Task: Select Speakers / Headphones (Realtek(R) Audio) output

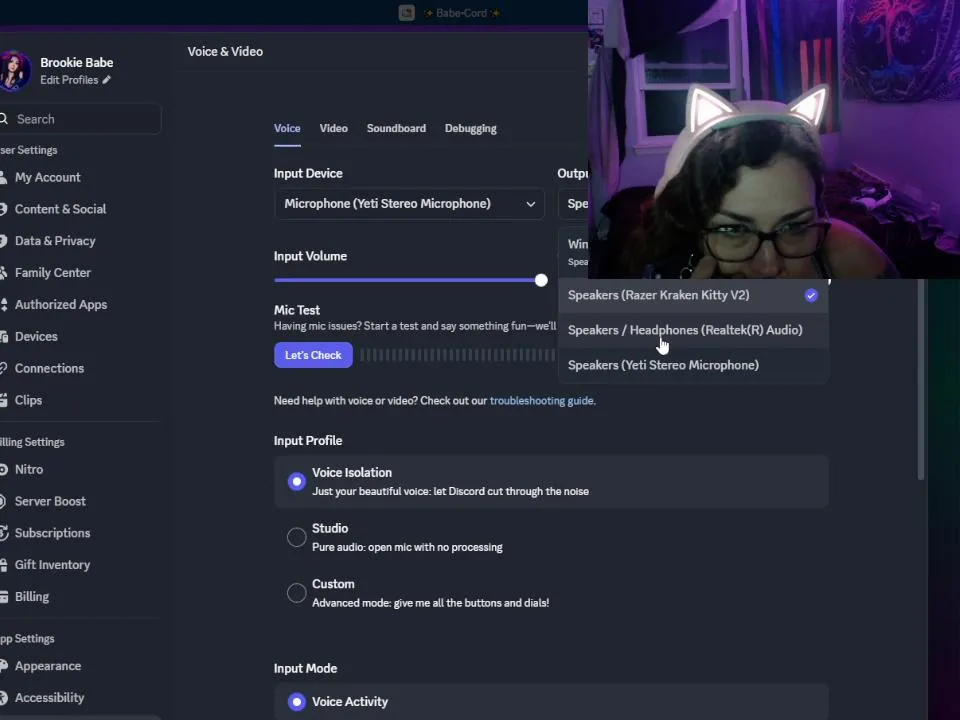Action: (693, 330)
